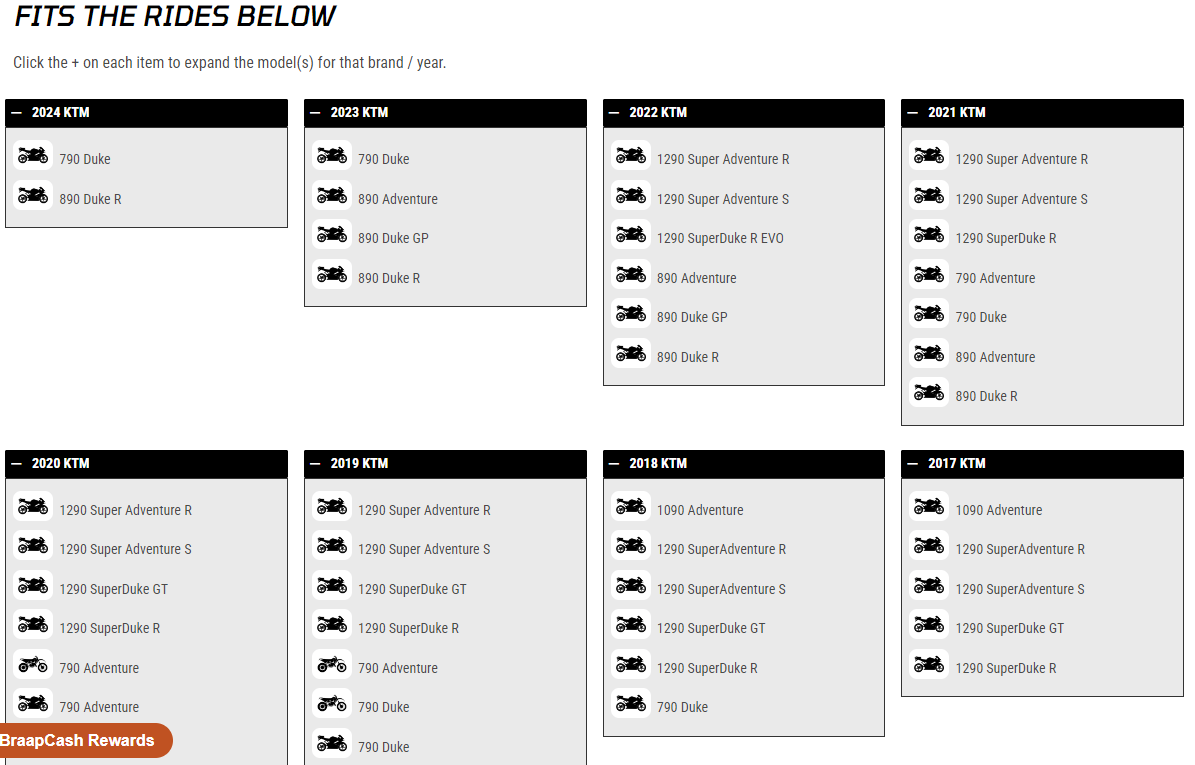Viewport: 1195px width, 765px height.
Task: Select 790 Duke under 2018 KTM
Action: pos(682,707)
